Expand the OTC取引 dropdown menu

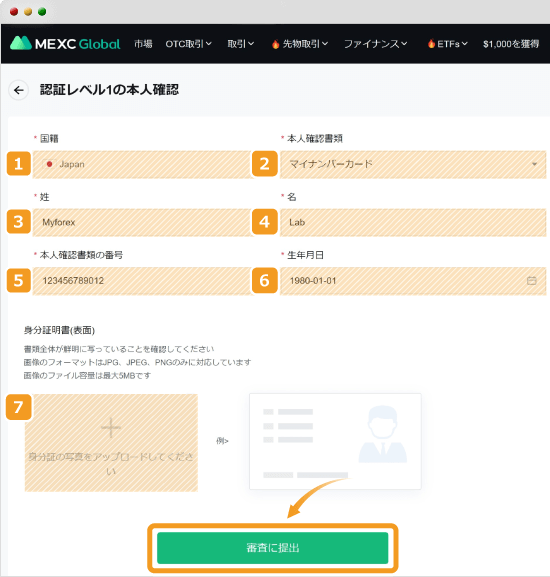(188, 44)
